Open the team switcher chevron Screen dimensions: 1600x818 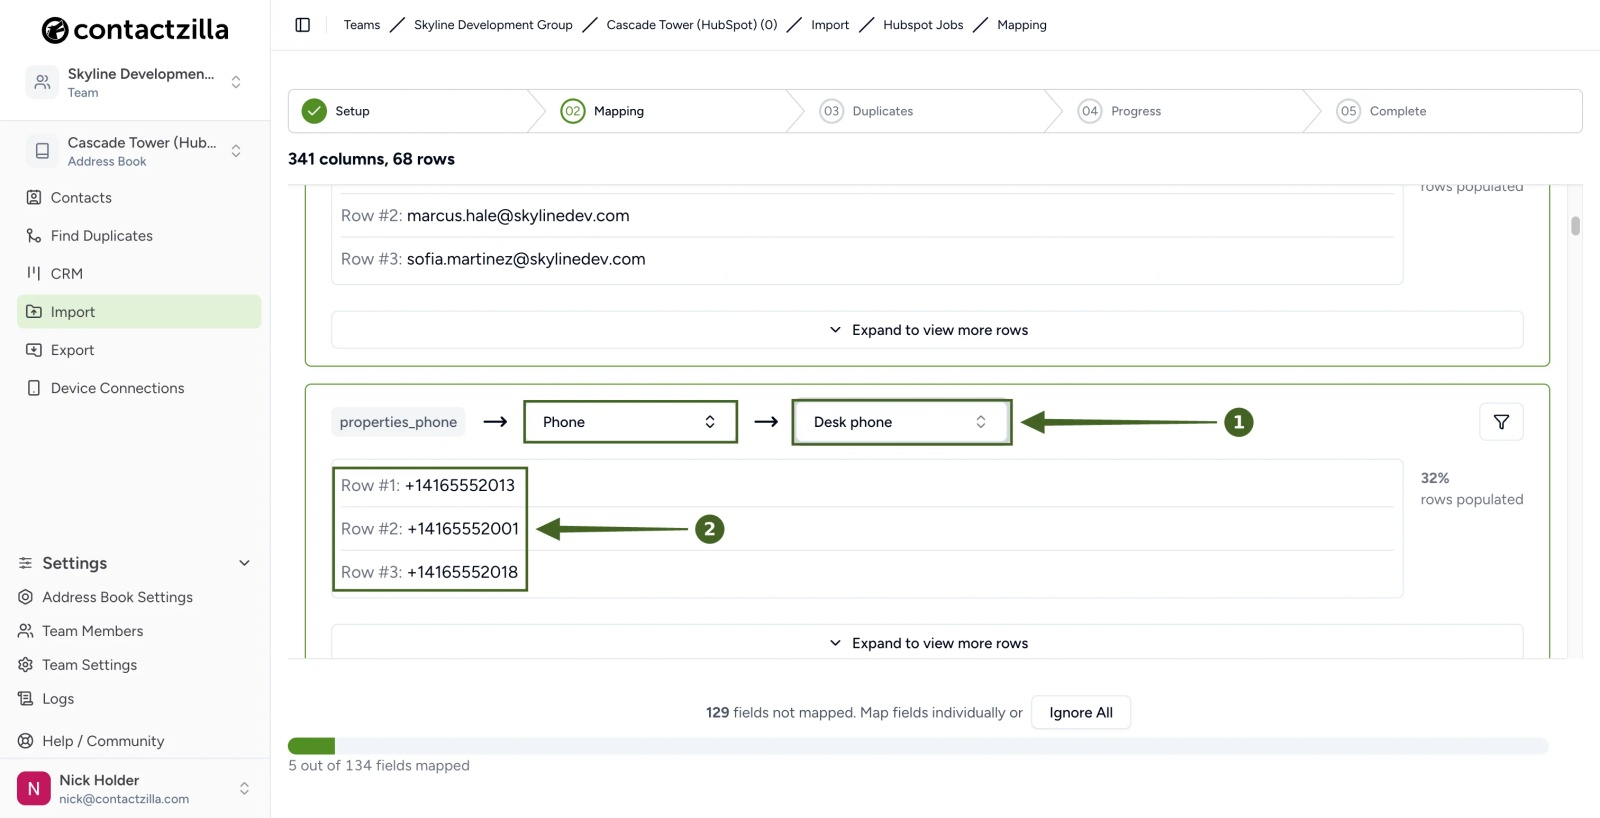pos(236,82)
